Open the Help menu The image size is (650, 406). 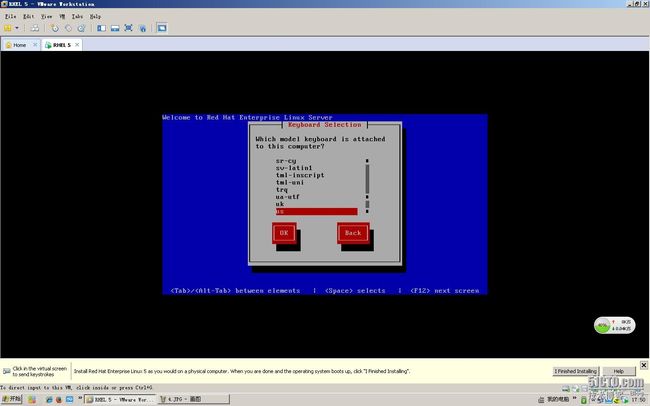click(x=95, y=17)
